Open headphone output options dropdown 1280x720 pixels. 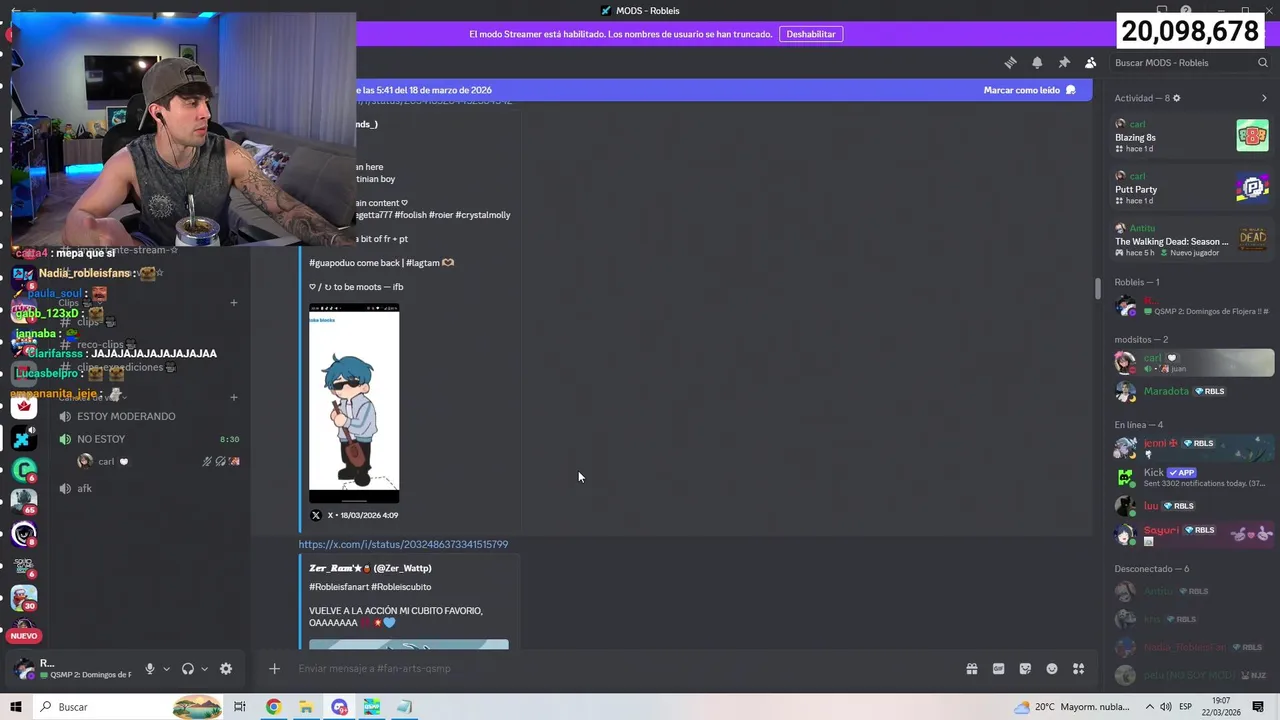tap(204, 669)
